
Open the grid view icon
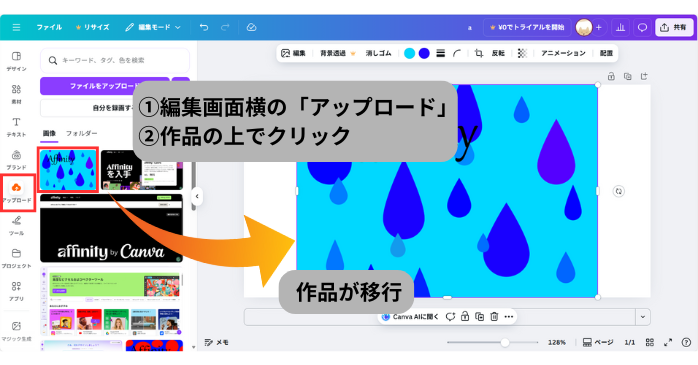[x=650, y=342]
